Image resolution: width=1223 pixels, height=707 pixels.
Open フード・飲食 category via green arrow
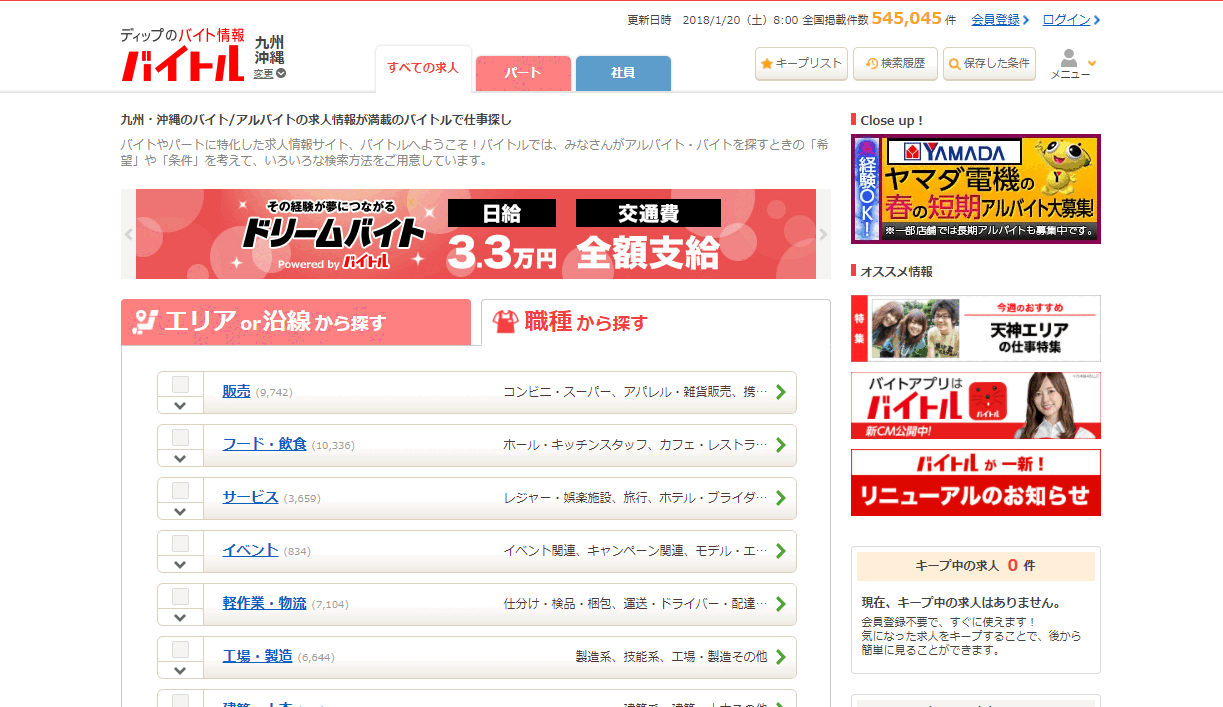point(780,445)
